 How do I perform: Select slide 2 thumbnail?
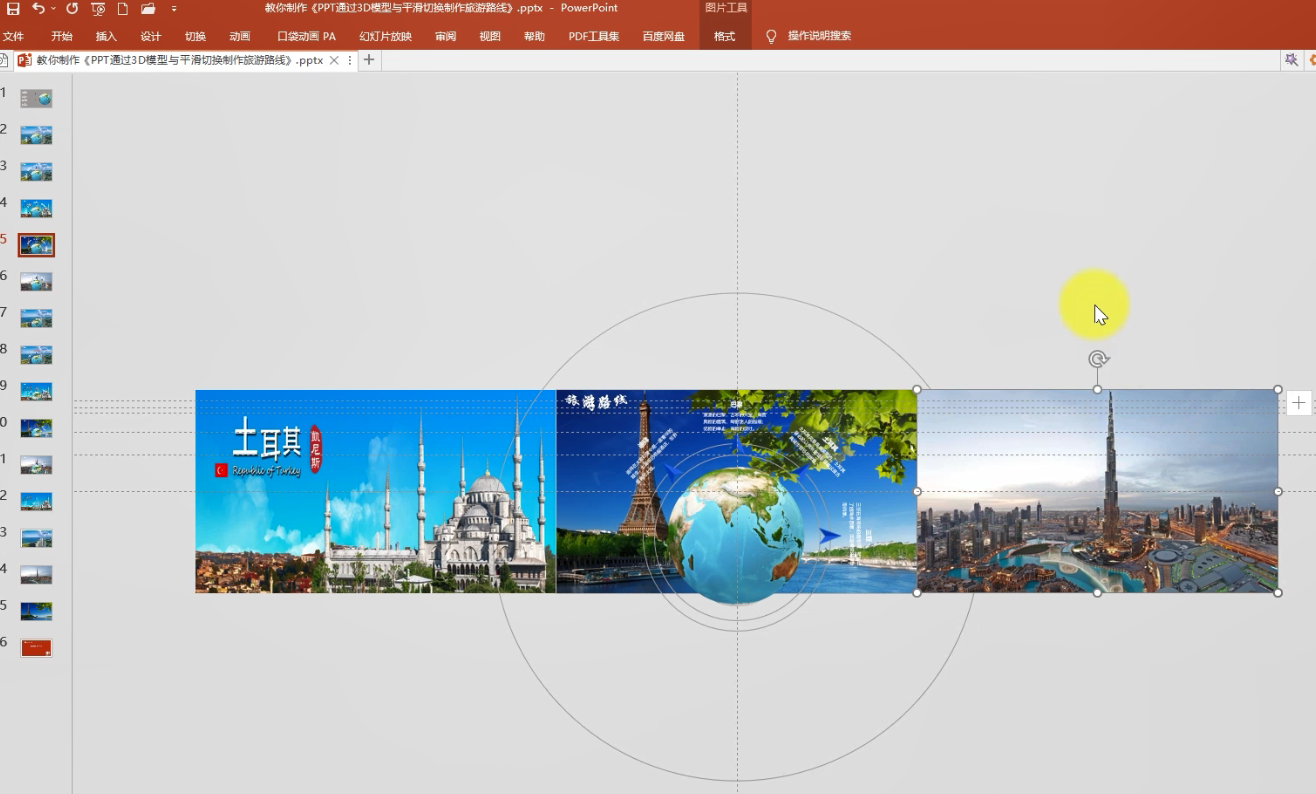tap(36, 135)
